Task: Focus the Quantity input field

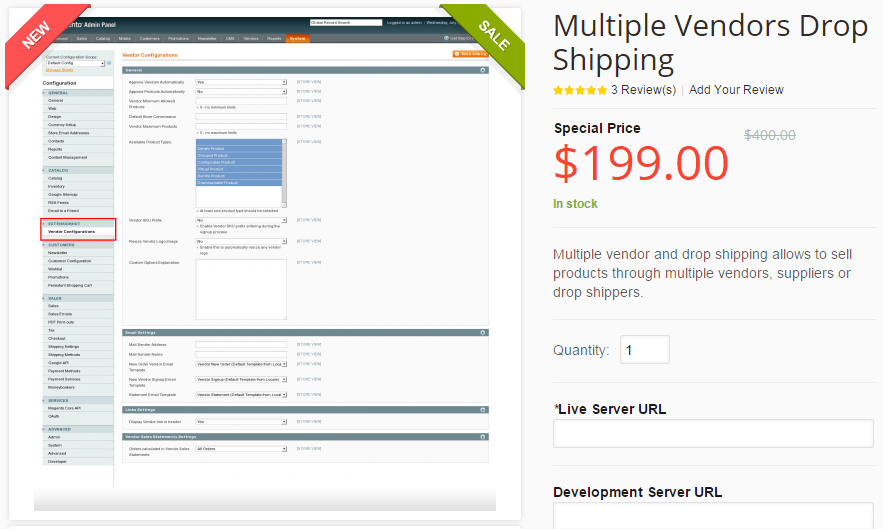Action: pyautogui.click(x=645, y=350)
